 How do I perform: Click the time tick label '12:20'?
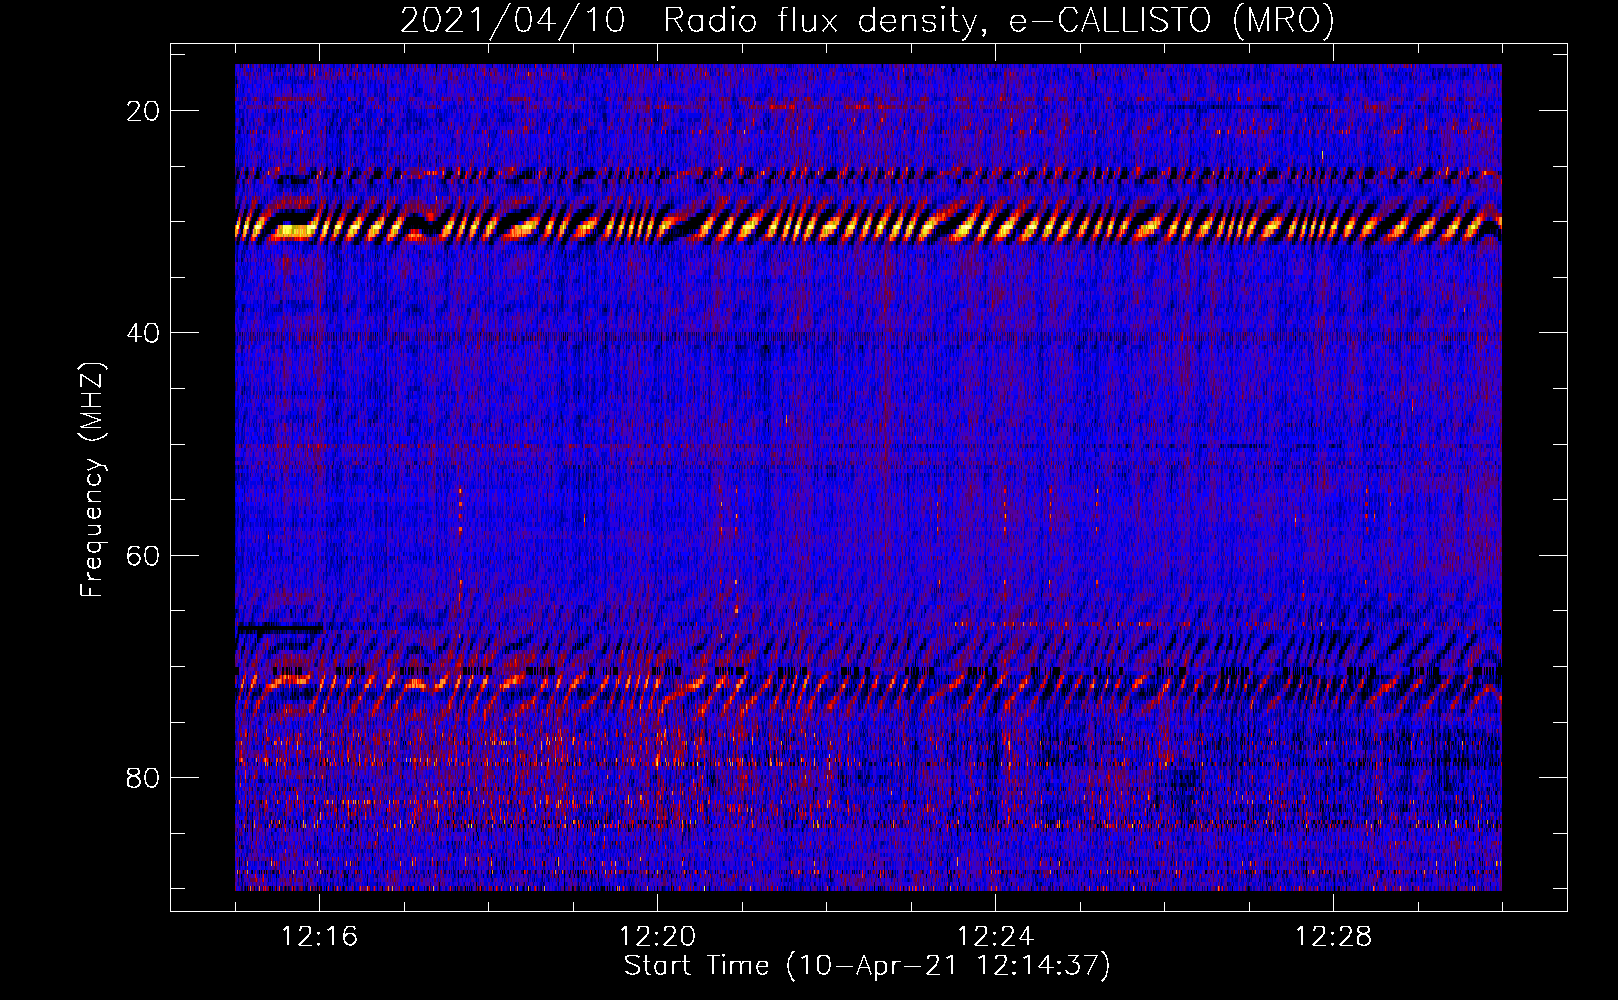coord(657,936)
